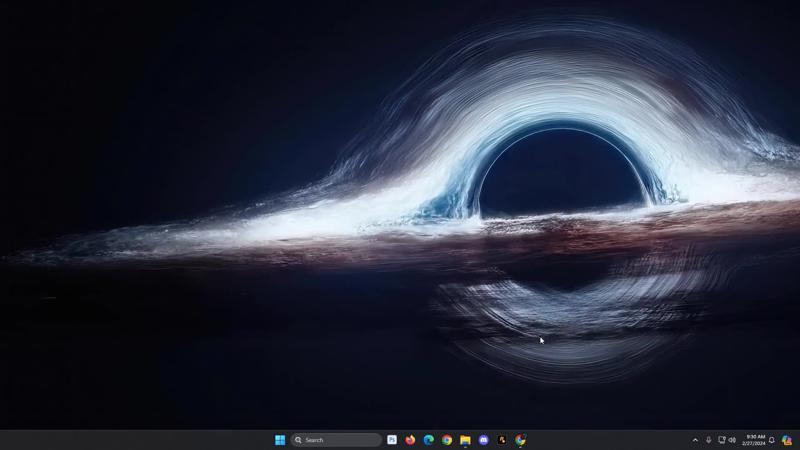
Task: Open the orange-and-black app icon after Discord
Action: (502, 440)
